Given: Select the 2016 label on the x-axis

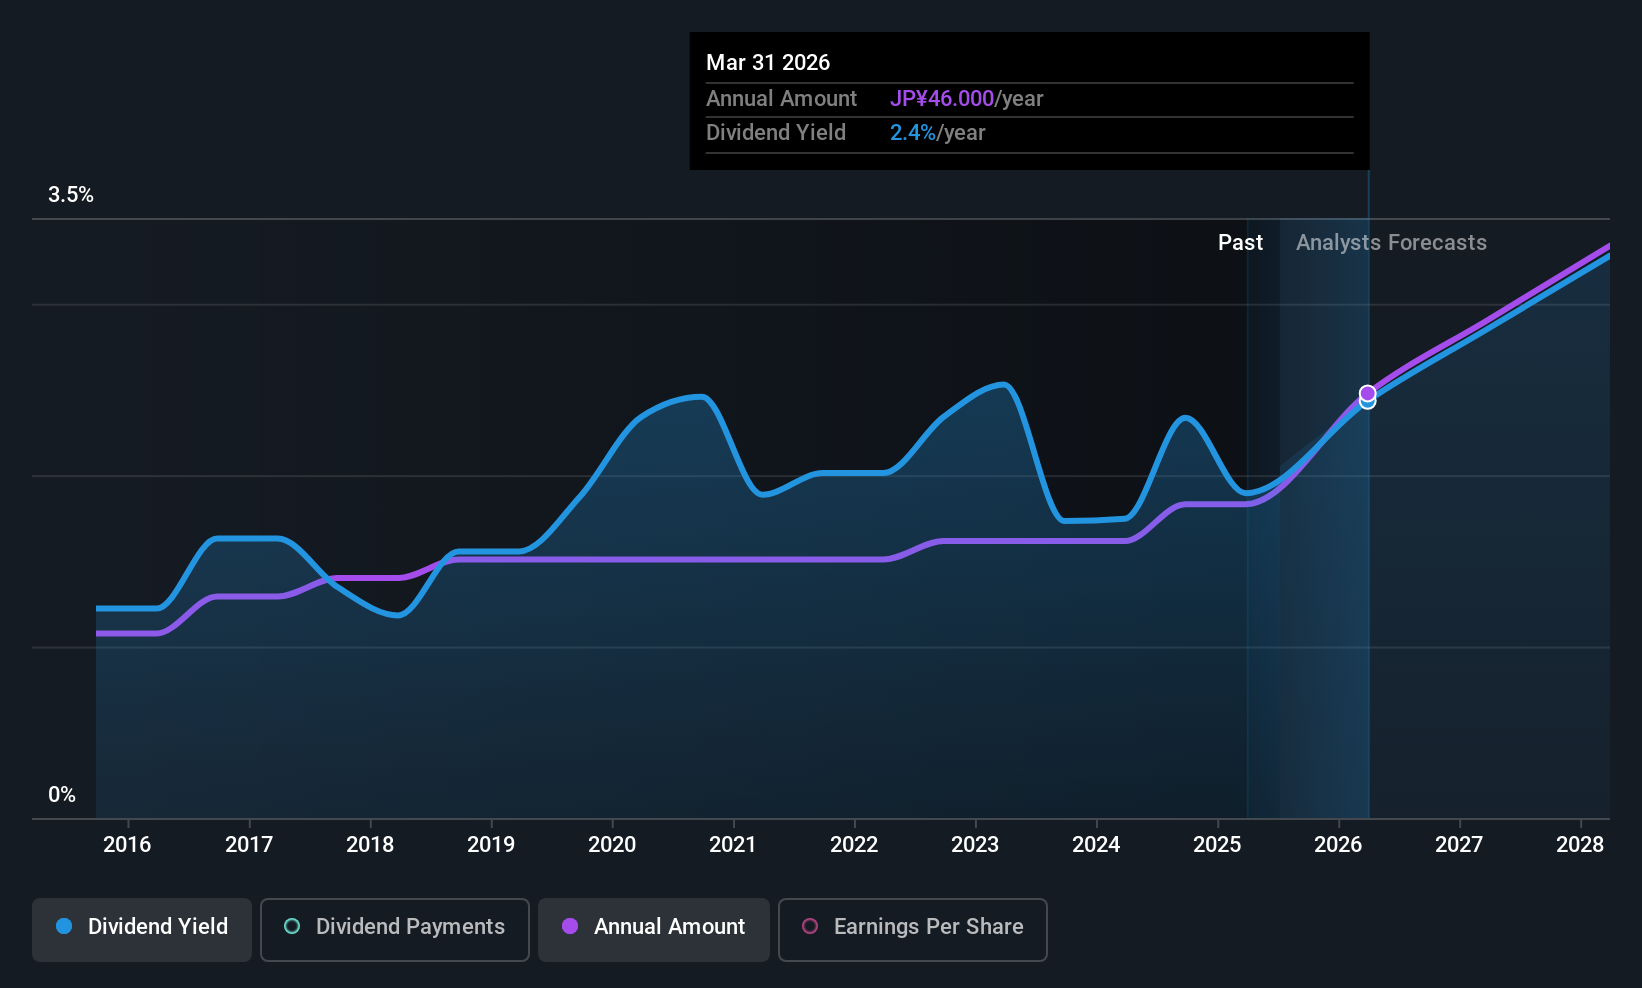Looking at the screenshot, I should (127, 845).
